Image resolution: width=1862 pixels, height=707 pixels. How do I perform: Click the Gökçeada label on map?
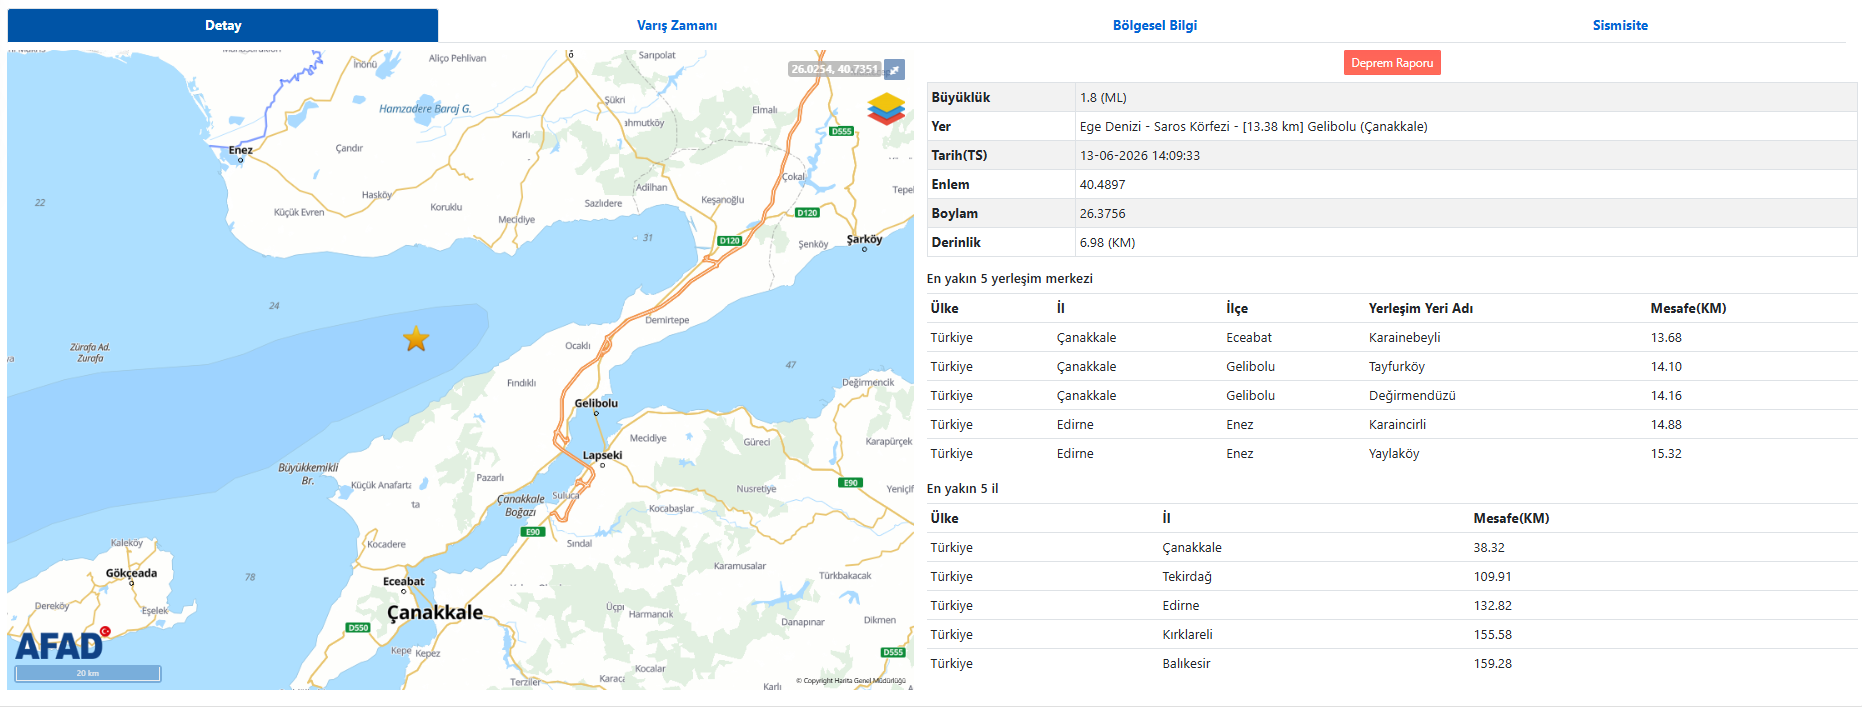click(x=131, y=573)
